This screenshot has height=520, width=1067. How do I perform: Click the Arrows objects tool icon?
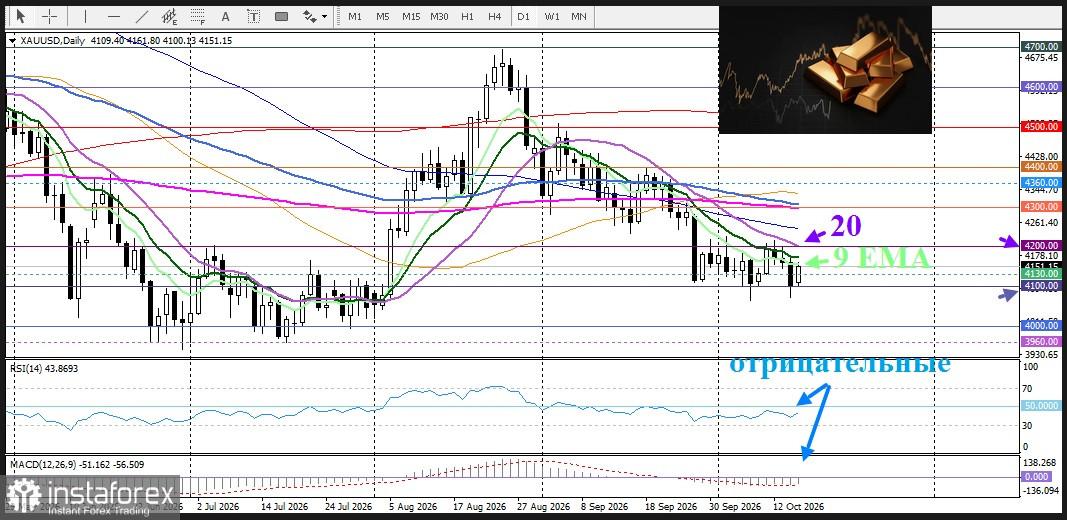coord(310,16)
